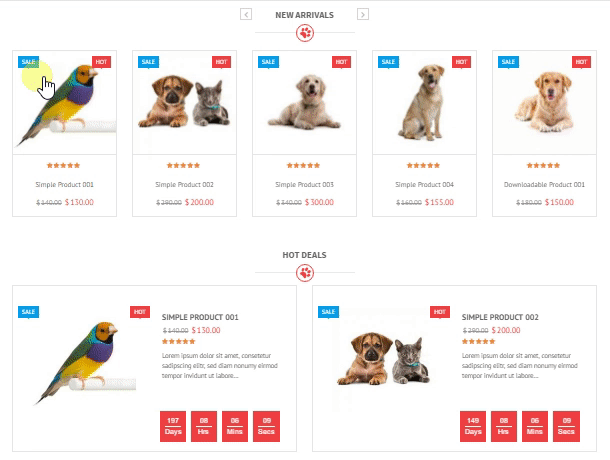This screenshot has height=460, width=610.
Task: Click the 197 Days countdown box
Action: click(x=173, y=426)
